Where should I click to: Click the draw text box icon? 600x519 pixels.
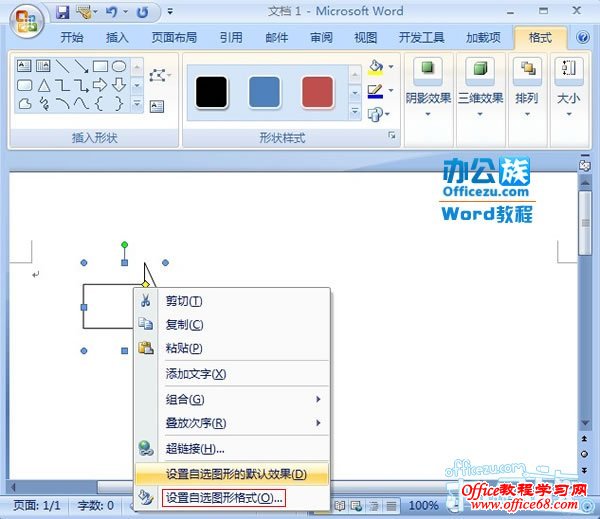pos(157,106)
